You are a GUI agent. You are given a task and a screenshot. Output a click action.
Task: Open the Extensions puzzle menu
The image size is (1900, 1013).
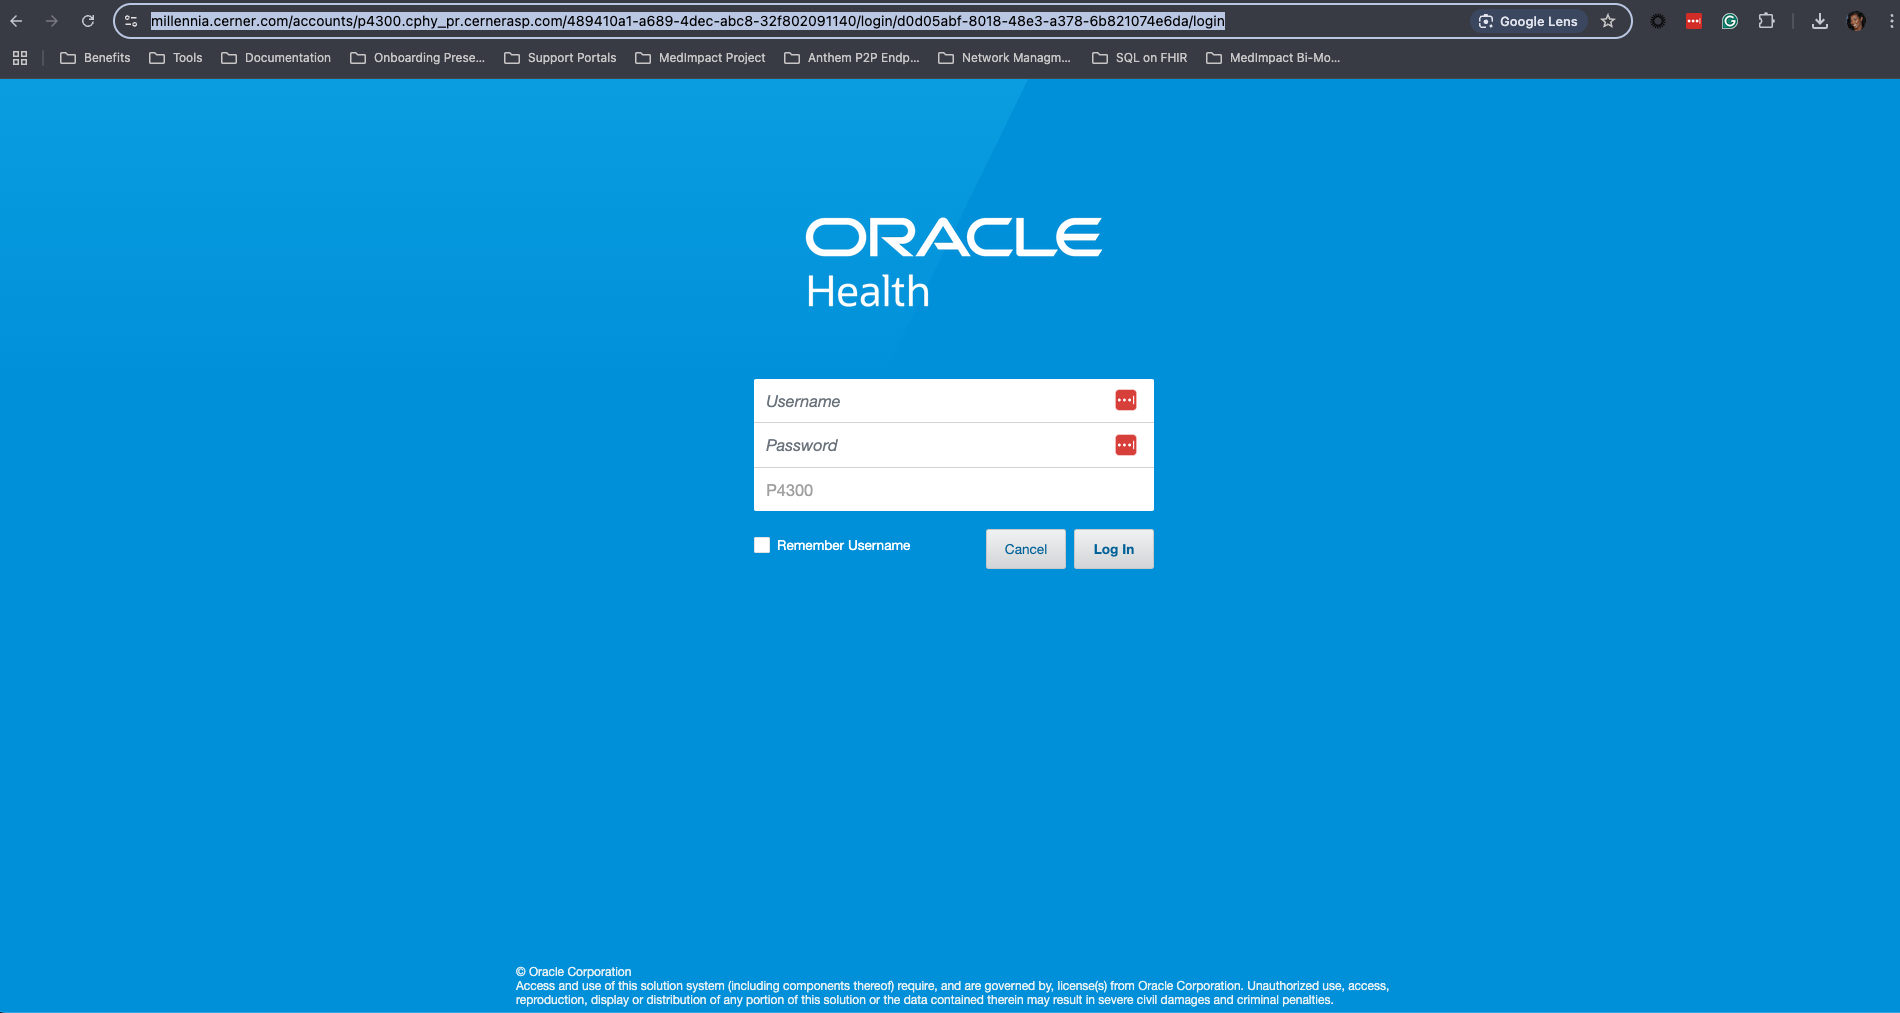coord(1767,21)
